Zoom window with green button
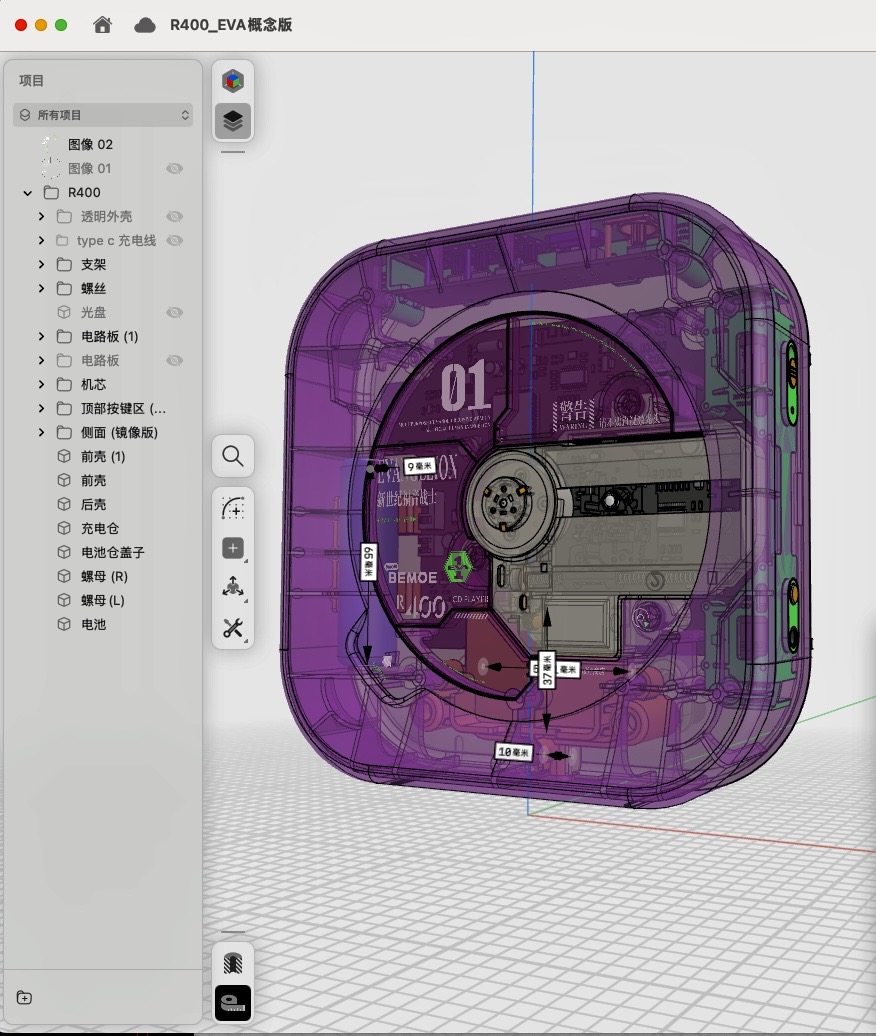Image resolution: width=876 pixels, height=1036 pixels. 61,25
